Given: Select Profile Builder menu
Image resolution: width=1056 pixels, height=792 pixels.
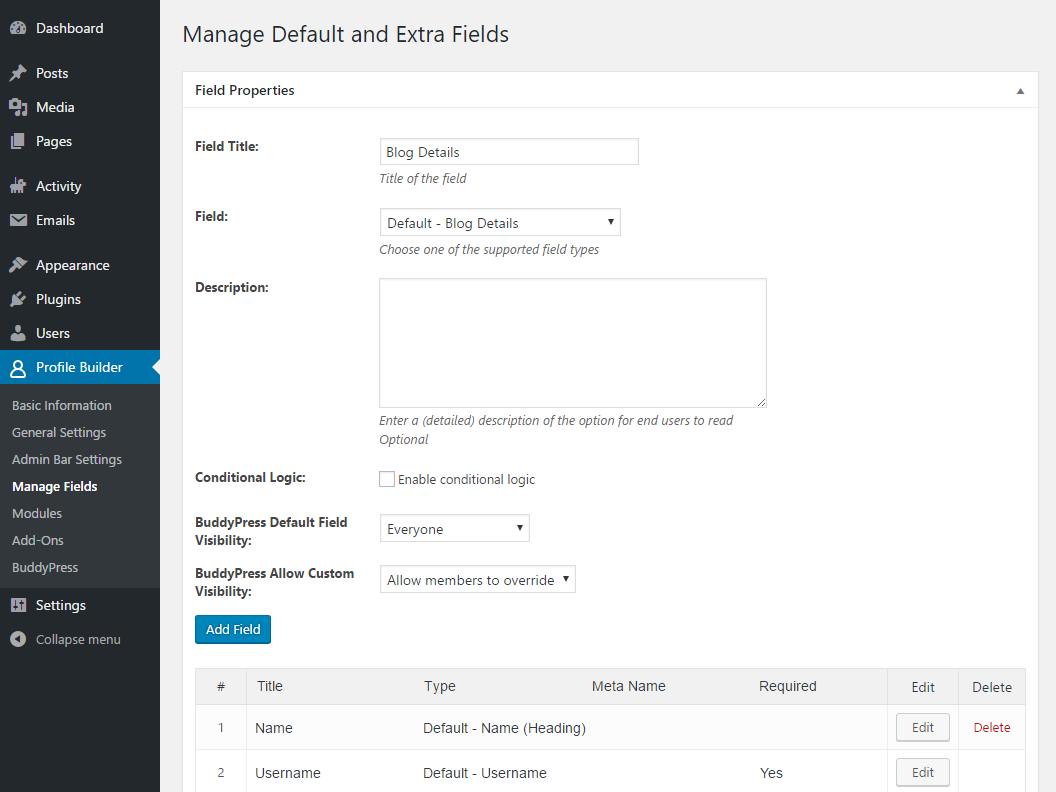Looking at the screenshot, I should (x=80, y=368).
